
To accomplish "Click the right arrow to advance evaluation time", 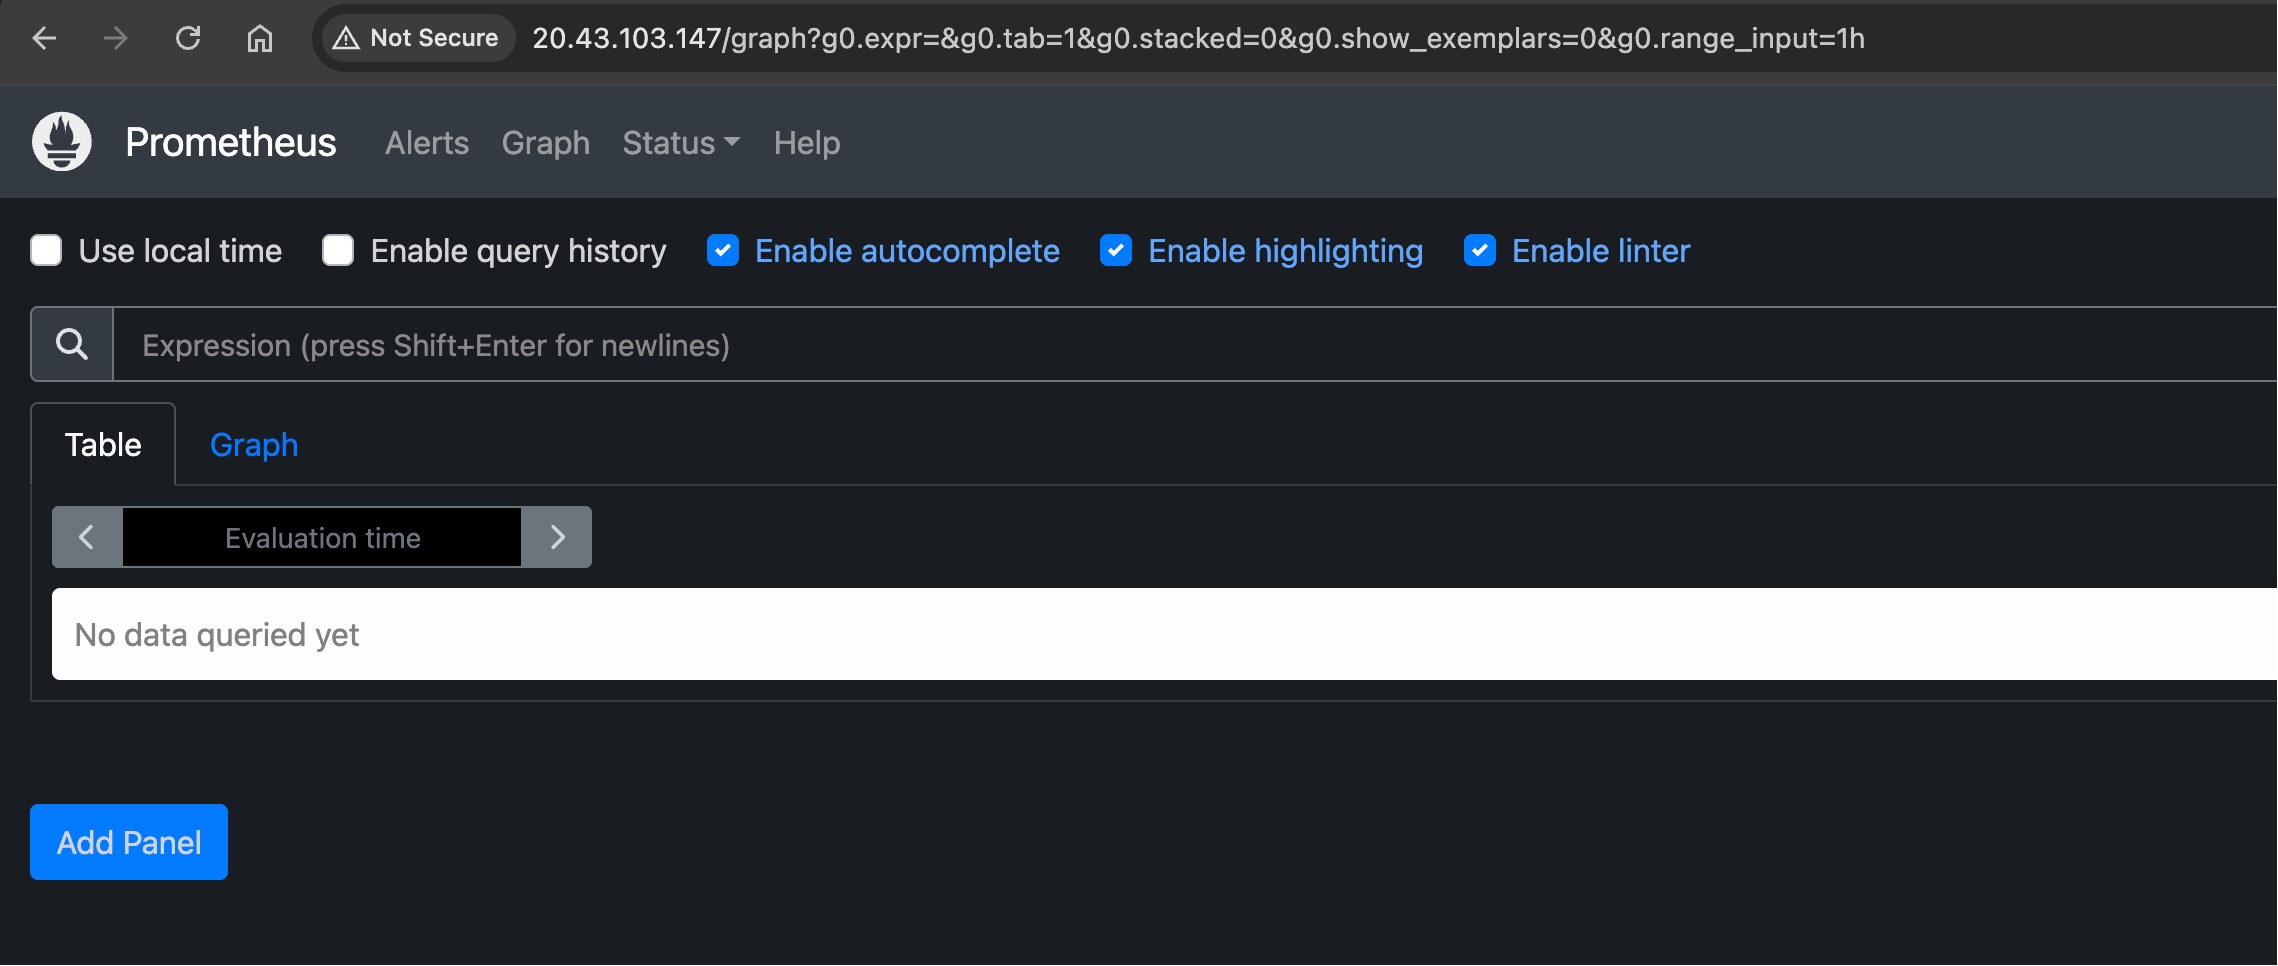I will 557,537.
